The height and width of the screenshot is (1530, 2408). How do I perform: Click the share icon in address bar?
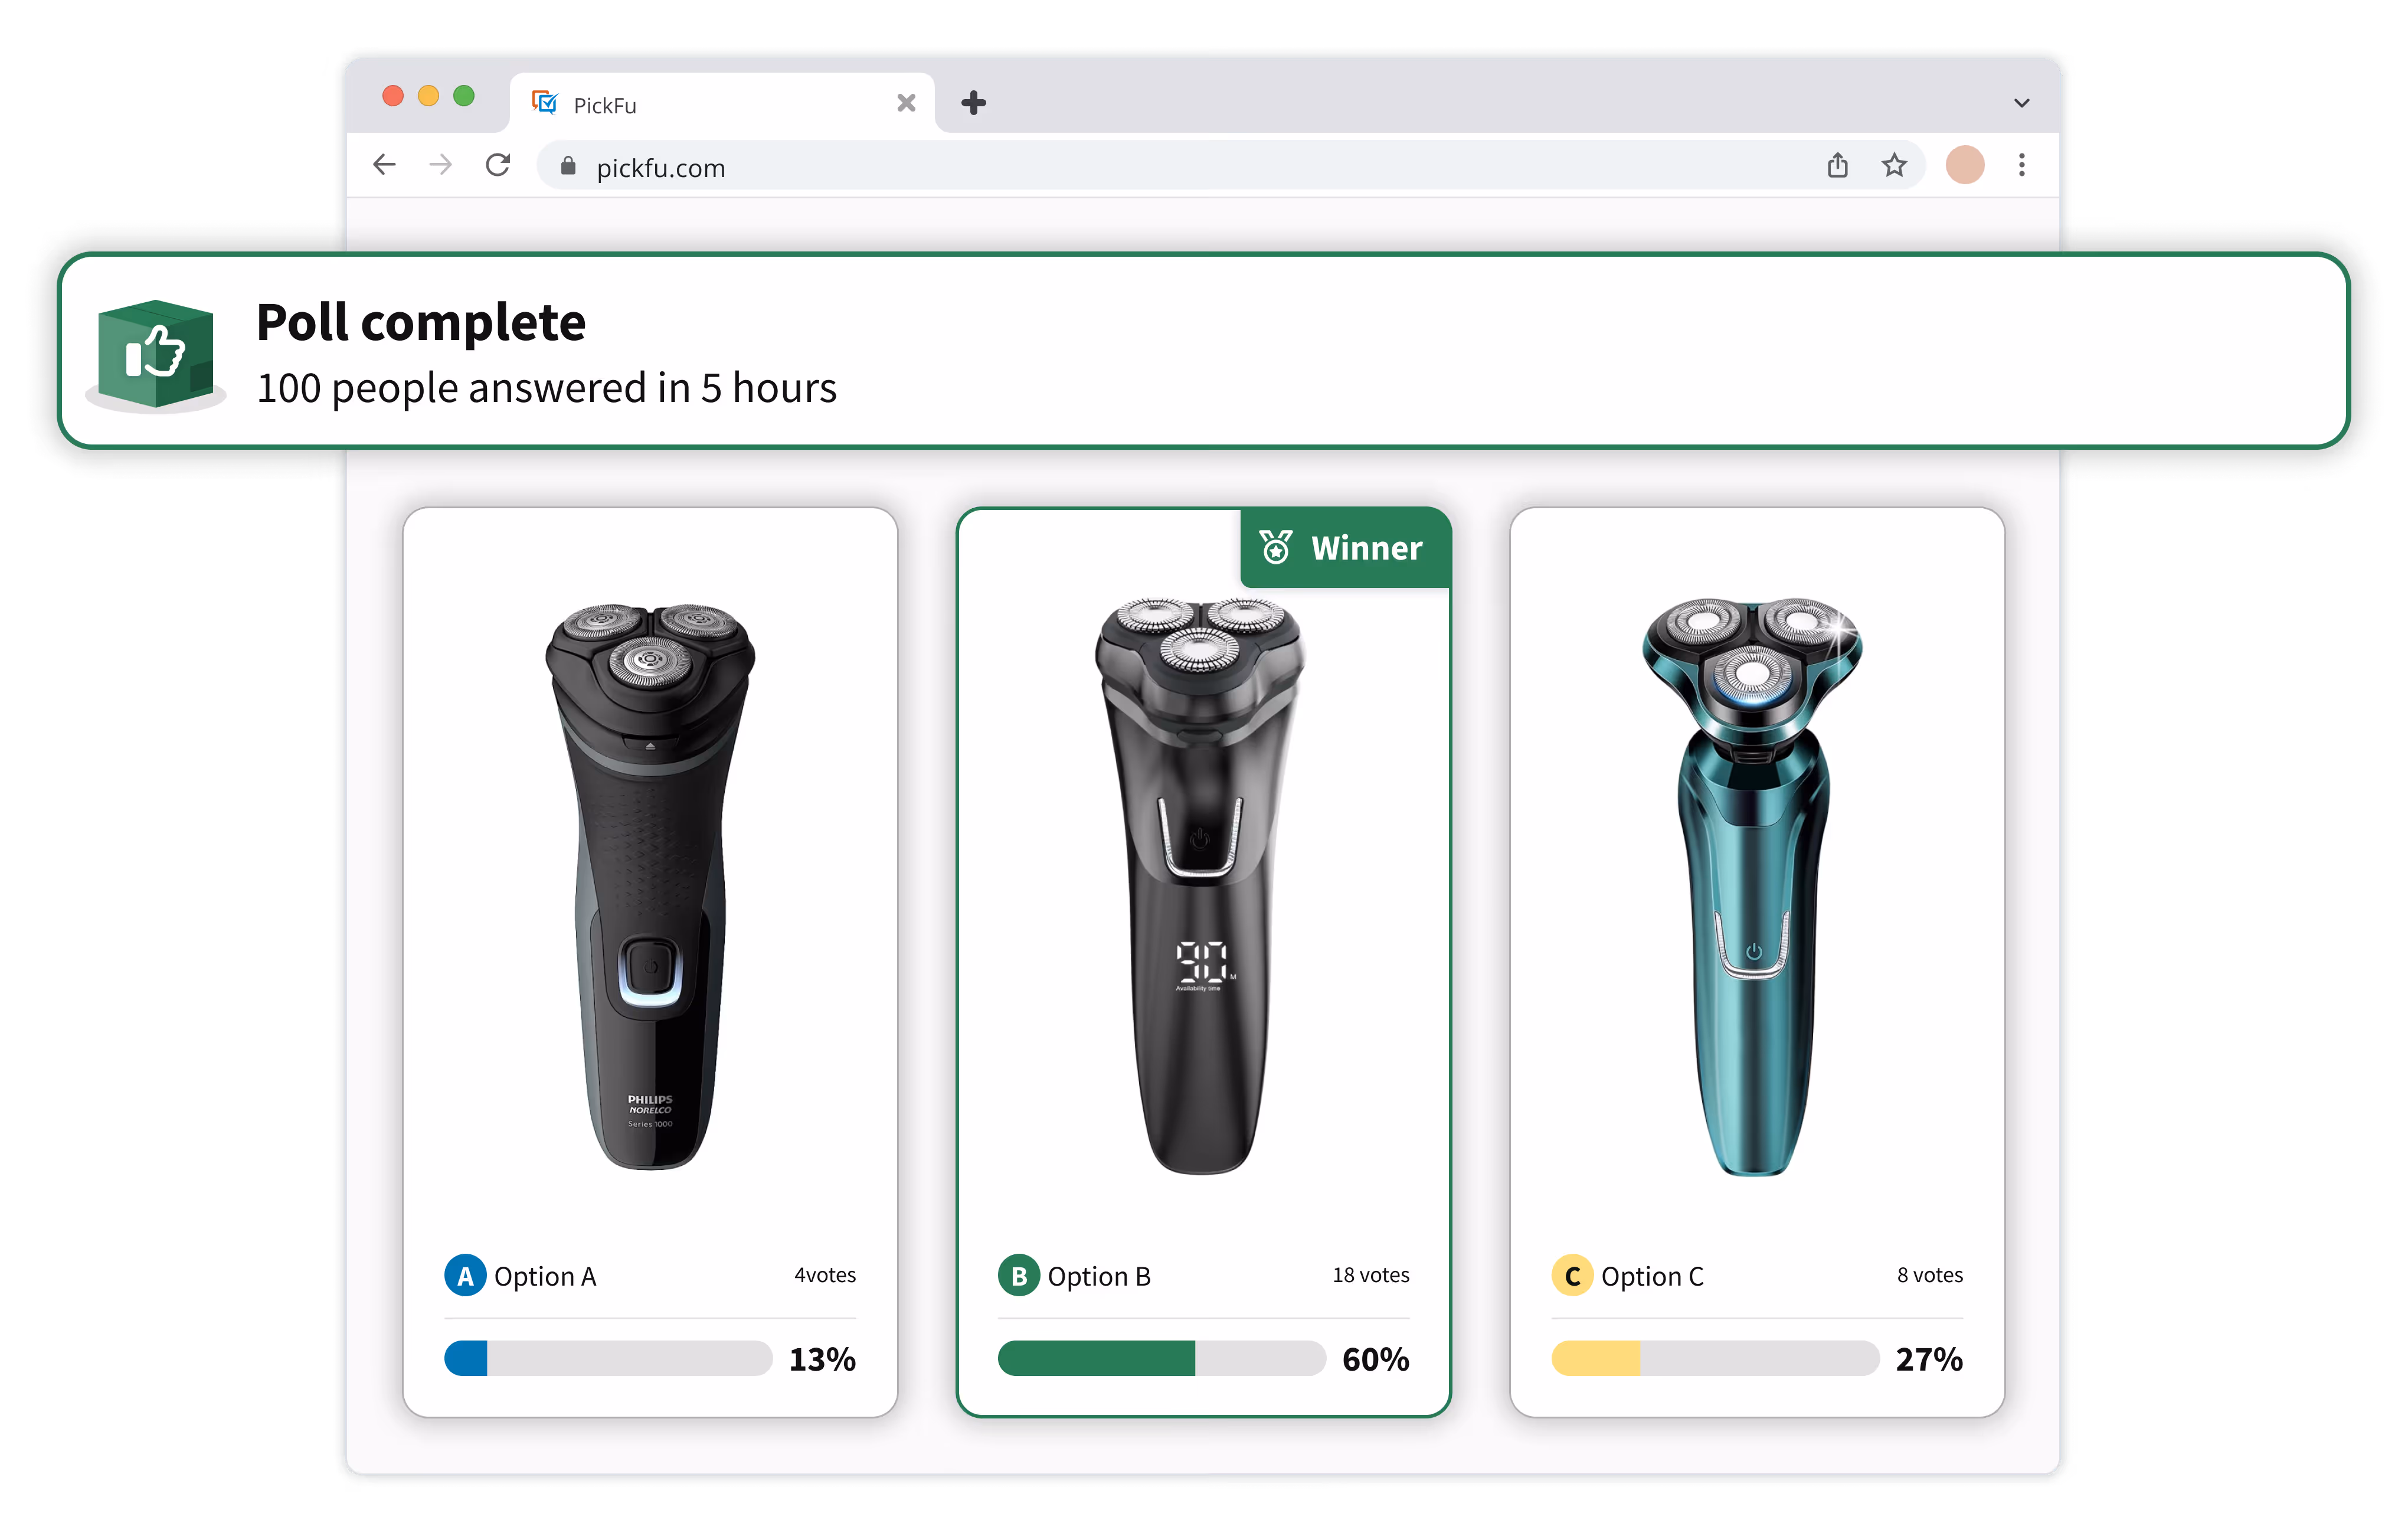point(1837,165)
